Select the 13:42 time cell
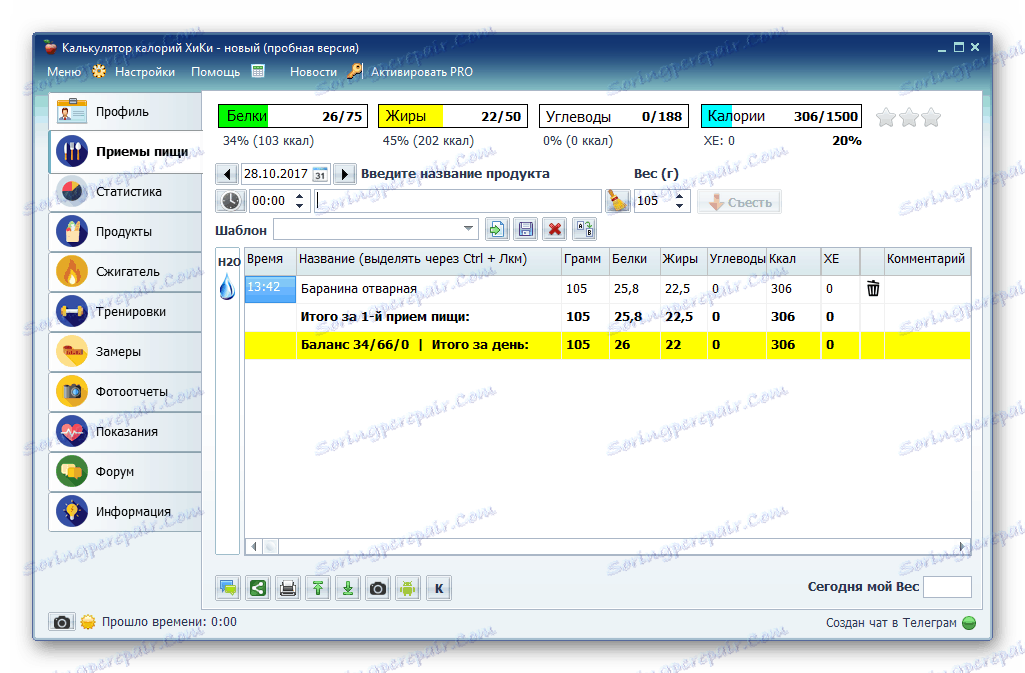 coord(270,289)
